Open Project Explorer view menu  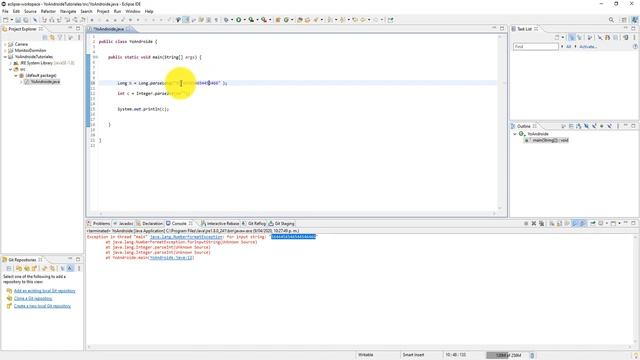79,38
